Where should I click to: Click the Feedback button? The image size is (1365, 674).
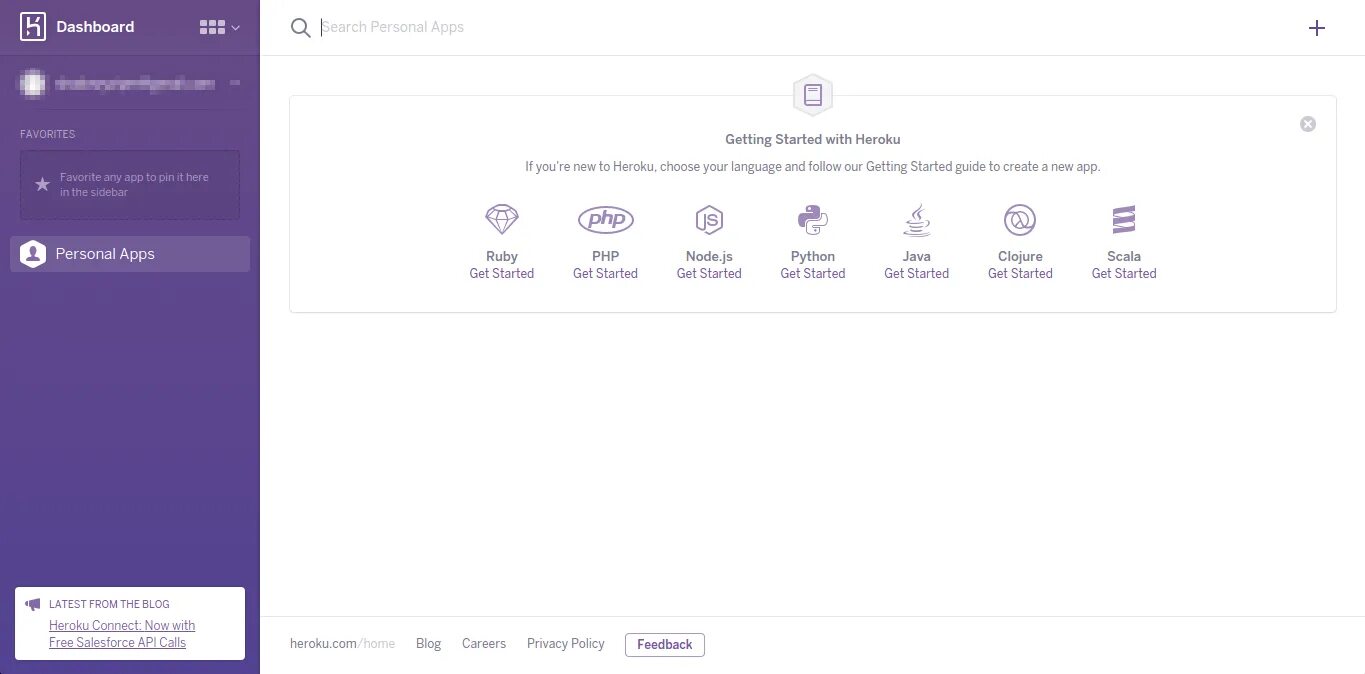click(x=665, y=645)
